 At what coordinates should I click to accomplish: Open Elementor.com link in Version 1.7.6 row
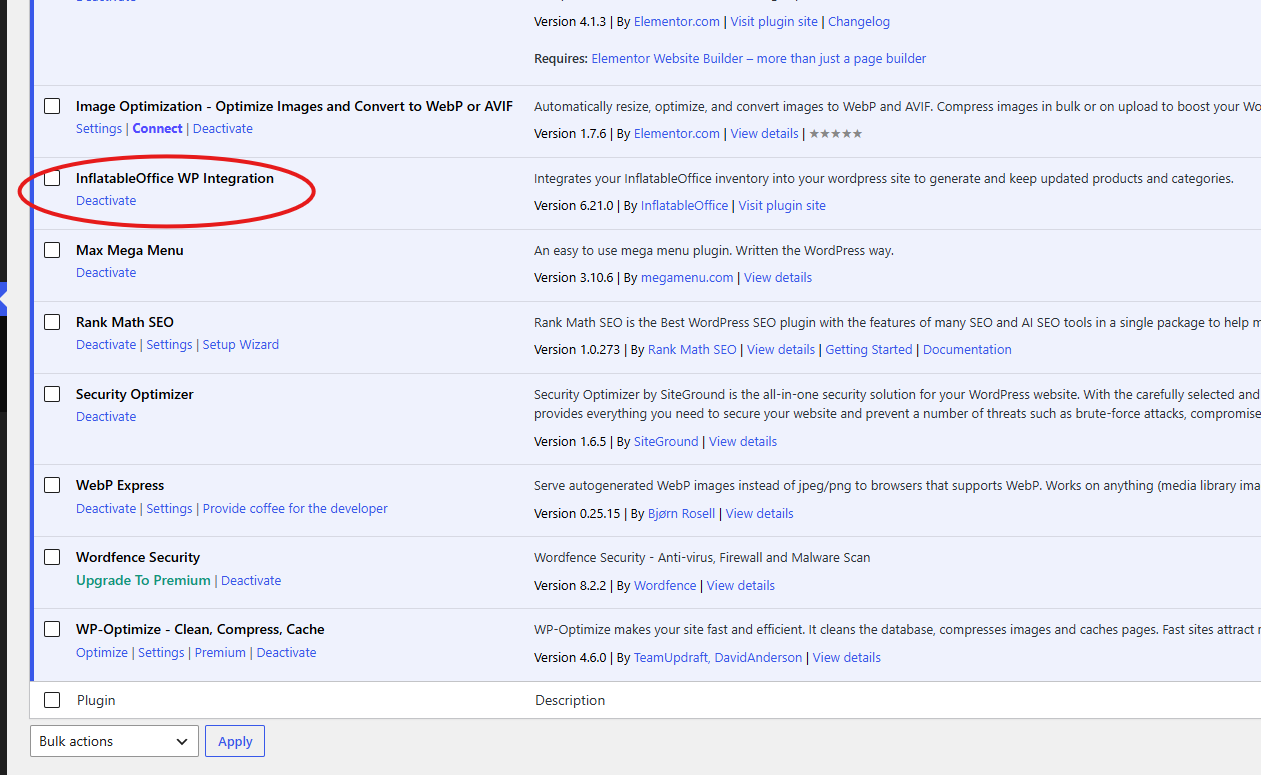[x=677, y=133]
